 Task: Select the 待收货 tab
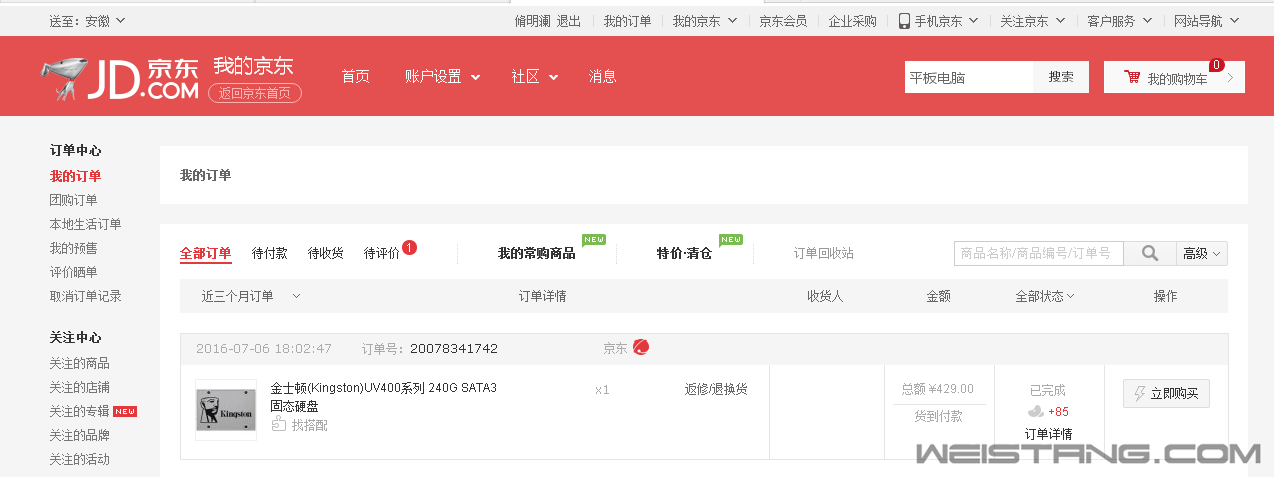(326, 254)
